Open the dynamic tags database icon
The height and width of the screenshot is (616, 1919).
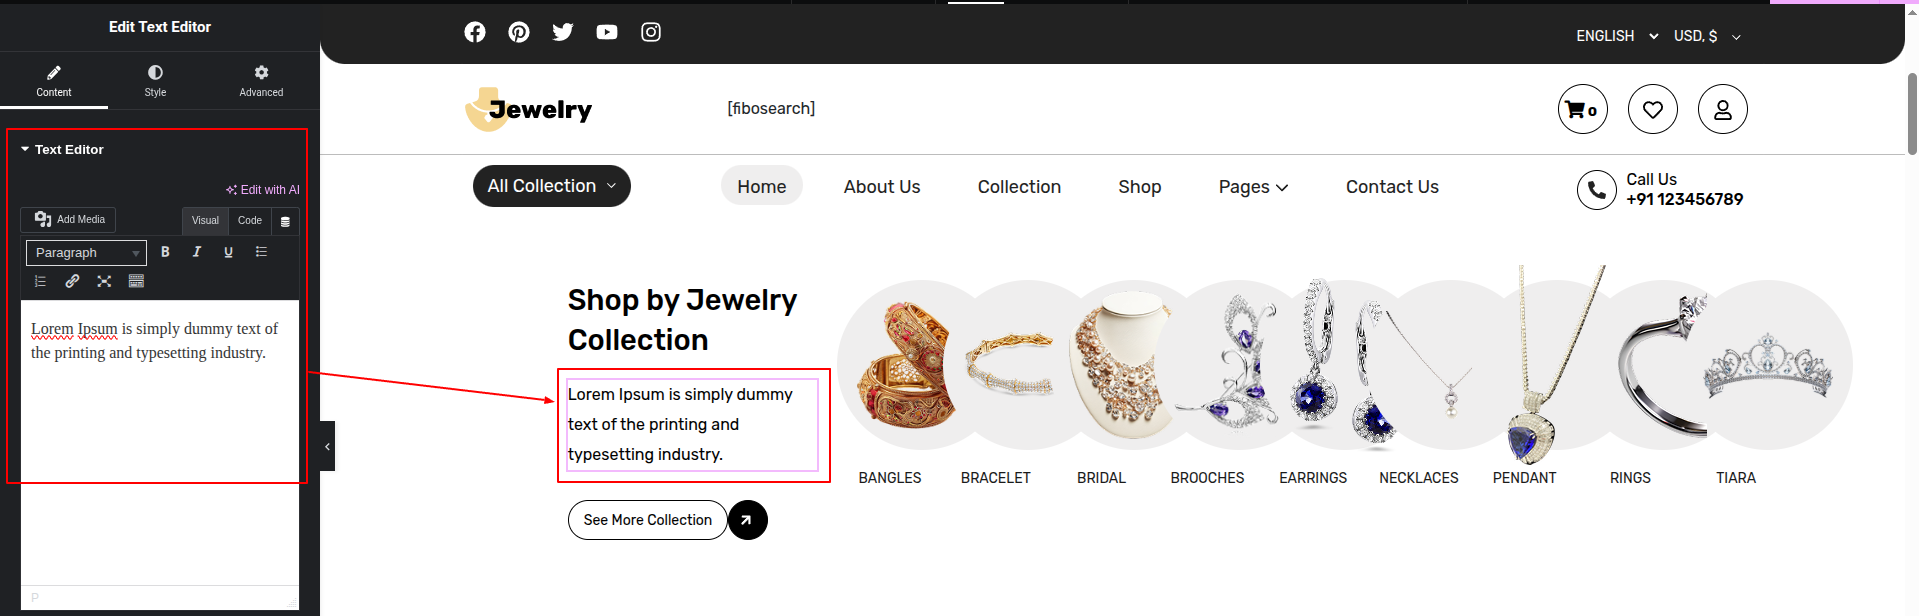[285, 221]
